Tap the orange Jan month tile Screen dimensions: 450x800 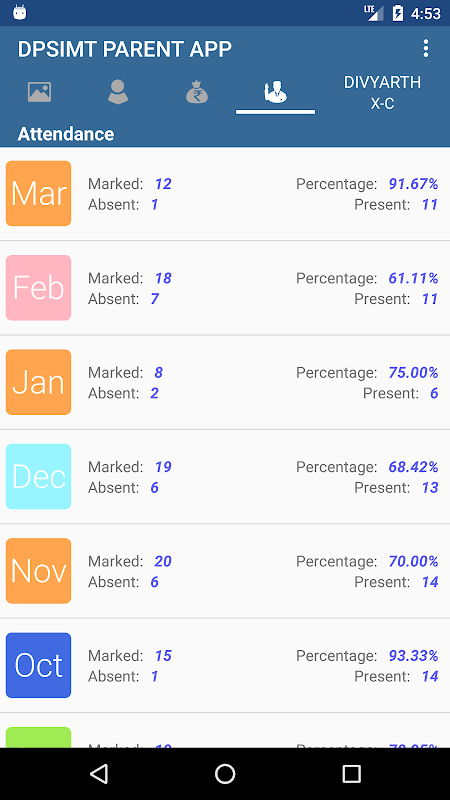click(38, 382)
